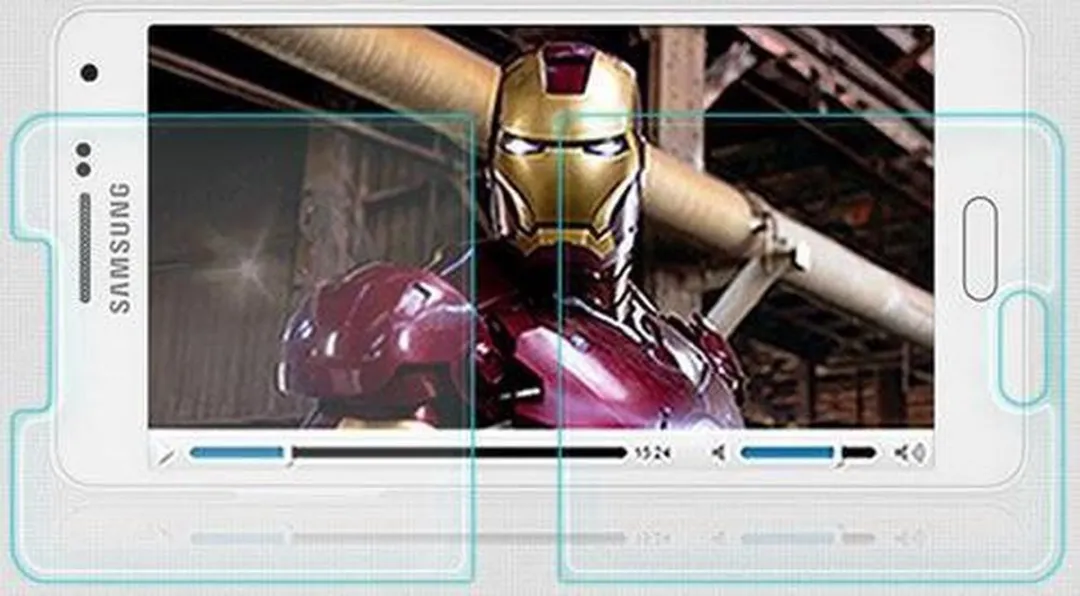Image resolution: width=1080 pixels, height=596 pixels.
Task: Click the 15:24 time readout
Action: (653, 453)
